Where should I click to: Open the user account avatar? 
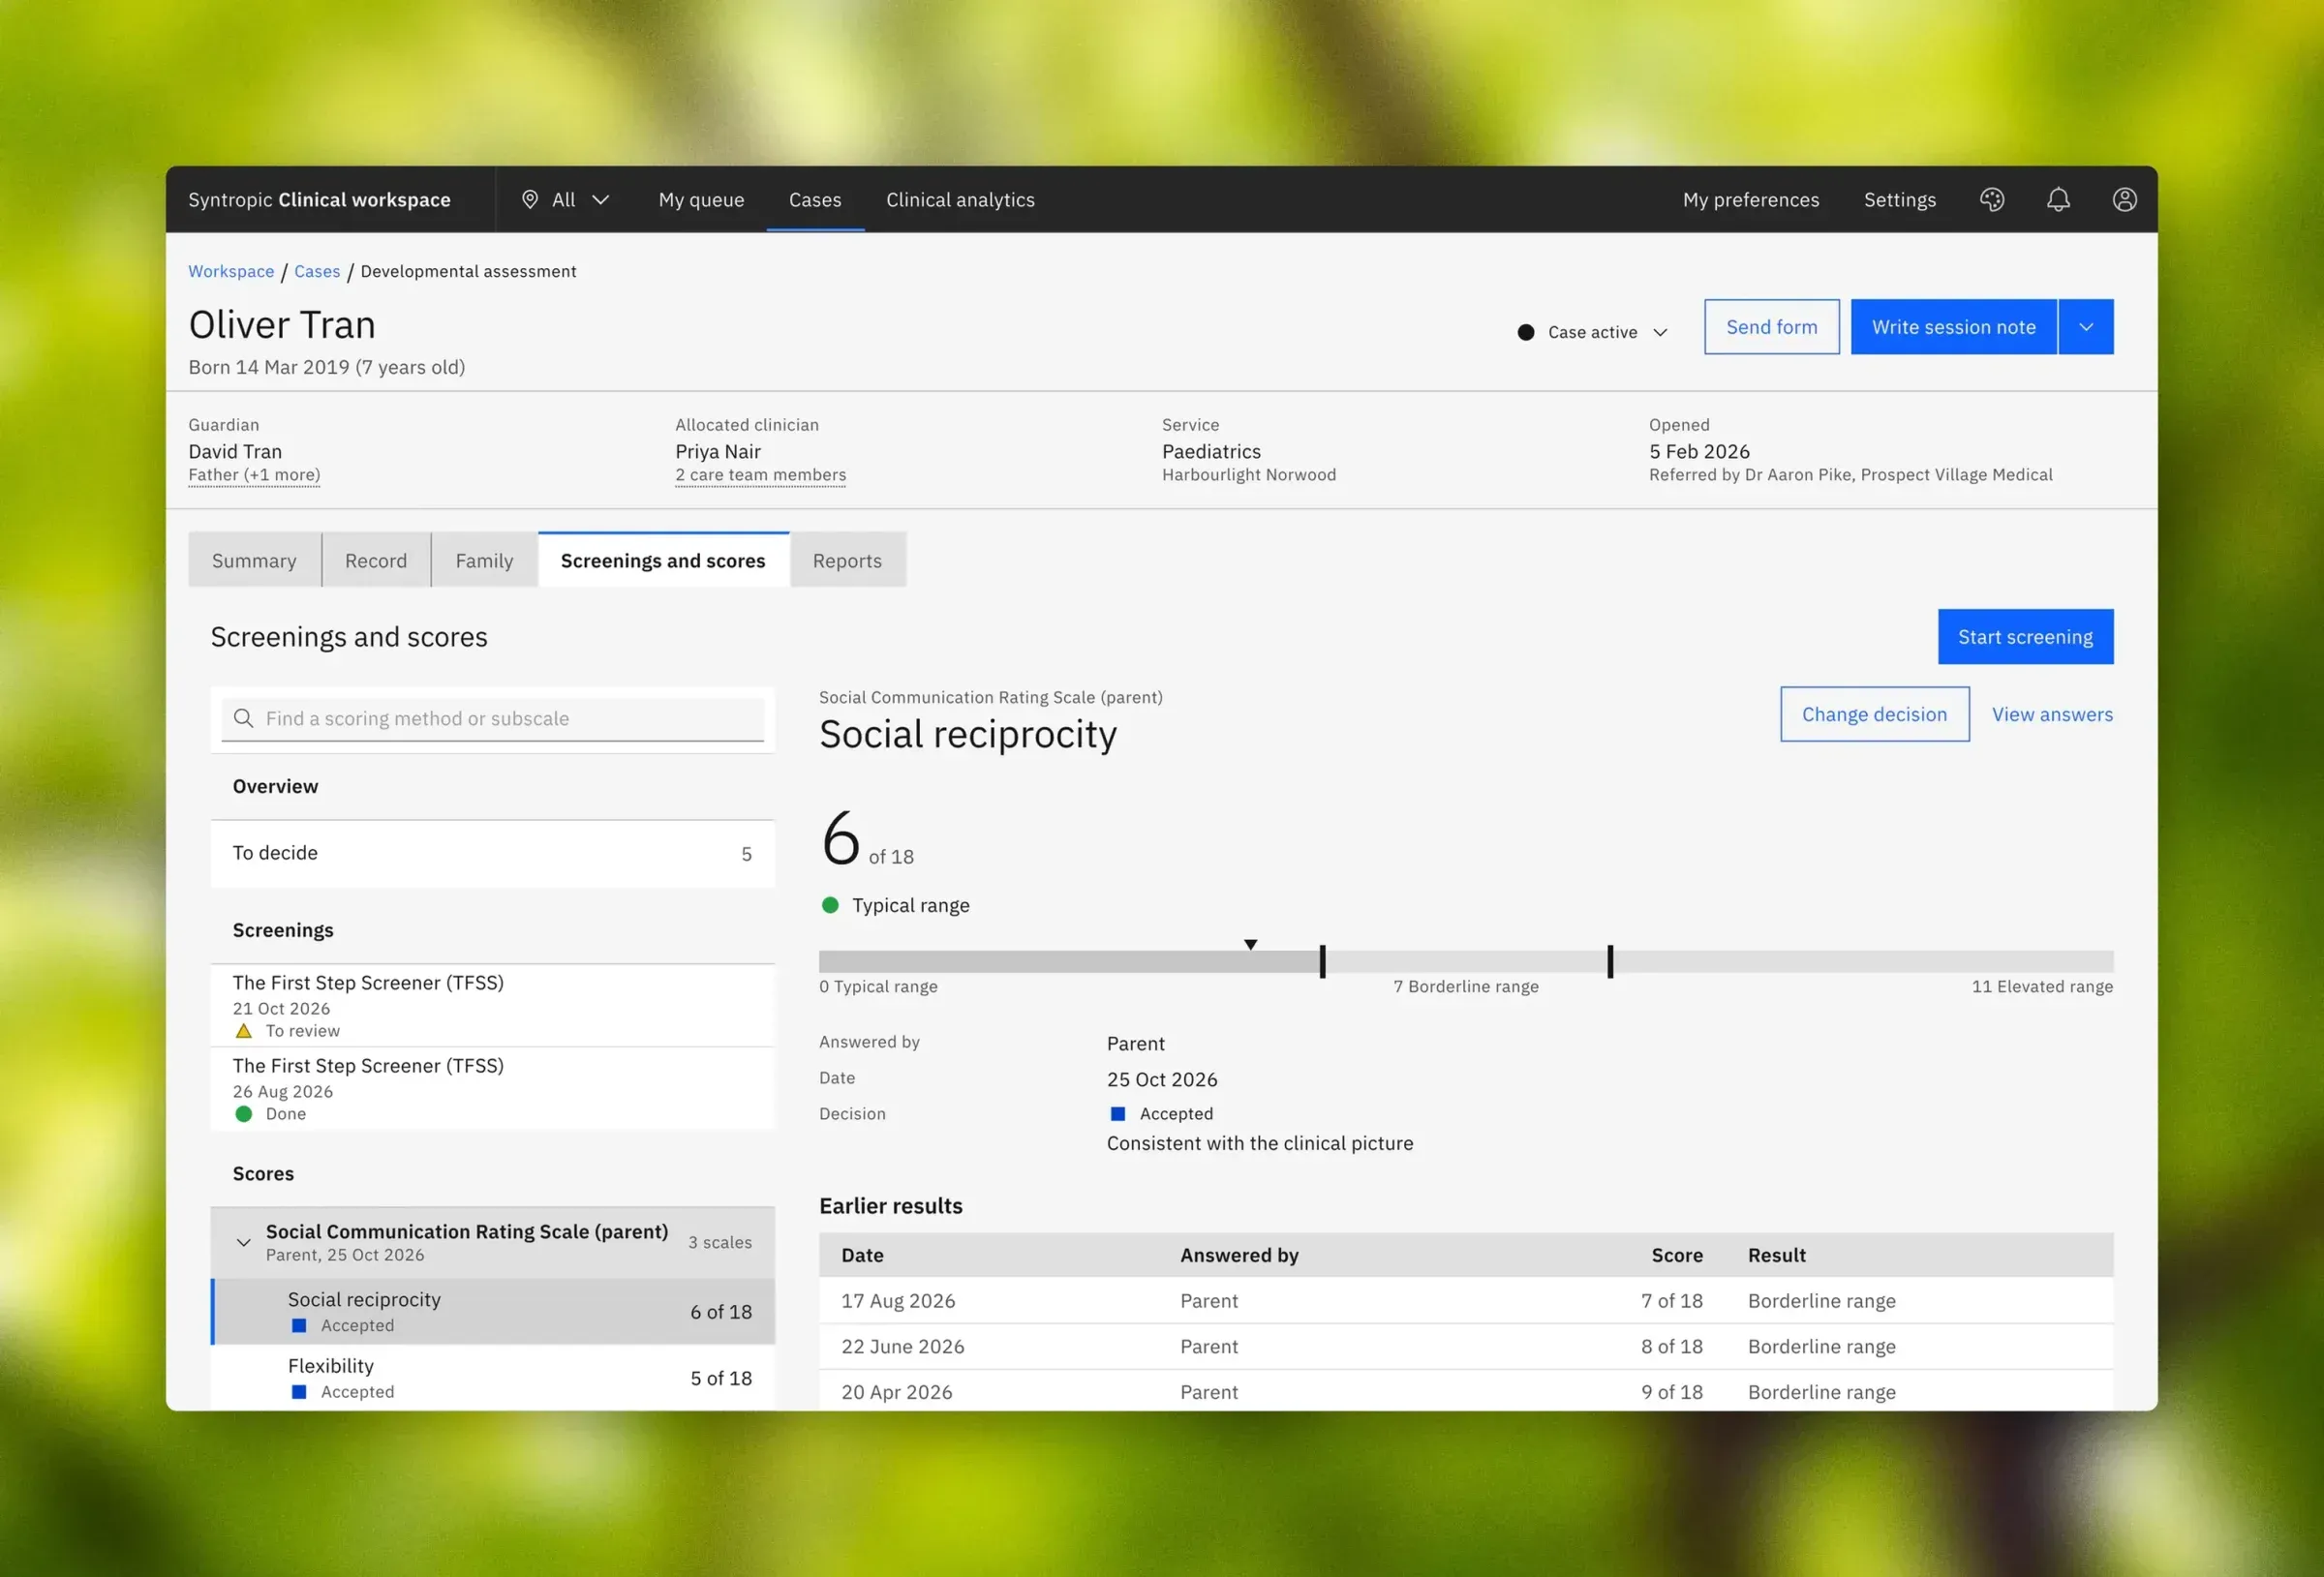click(2124, 200)
